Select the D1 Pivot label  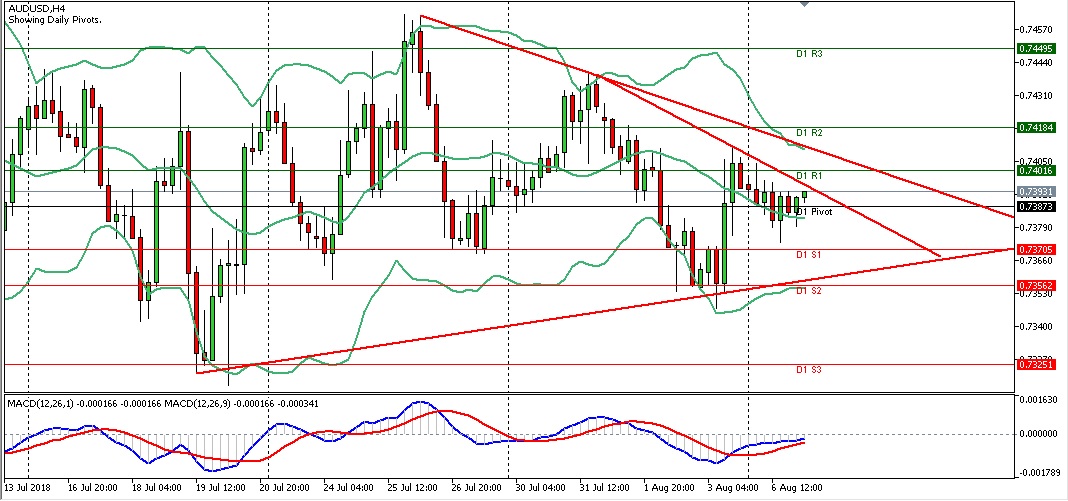click(x=814, y=212)
